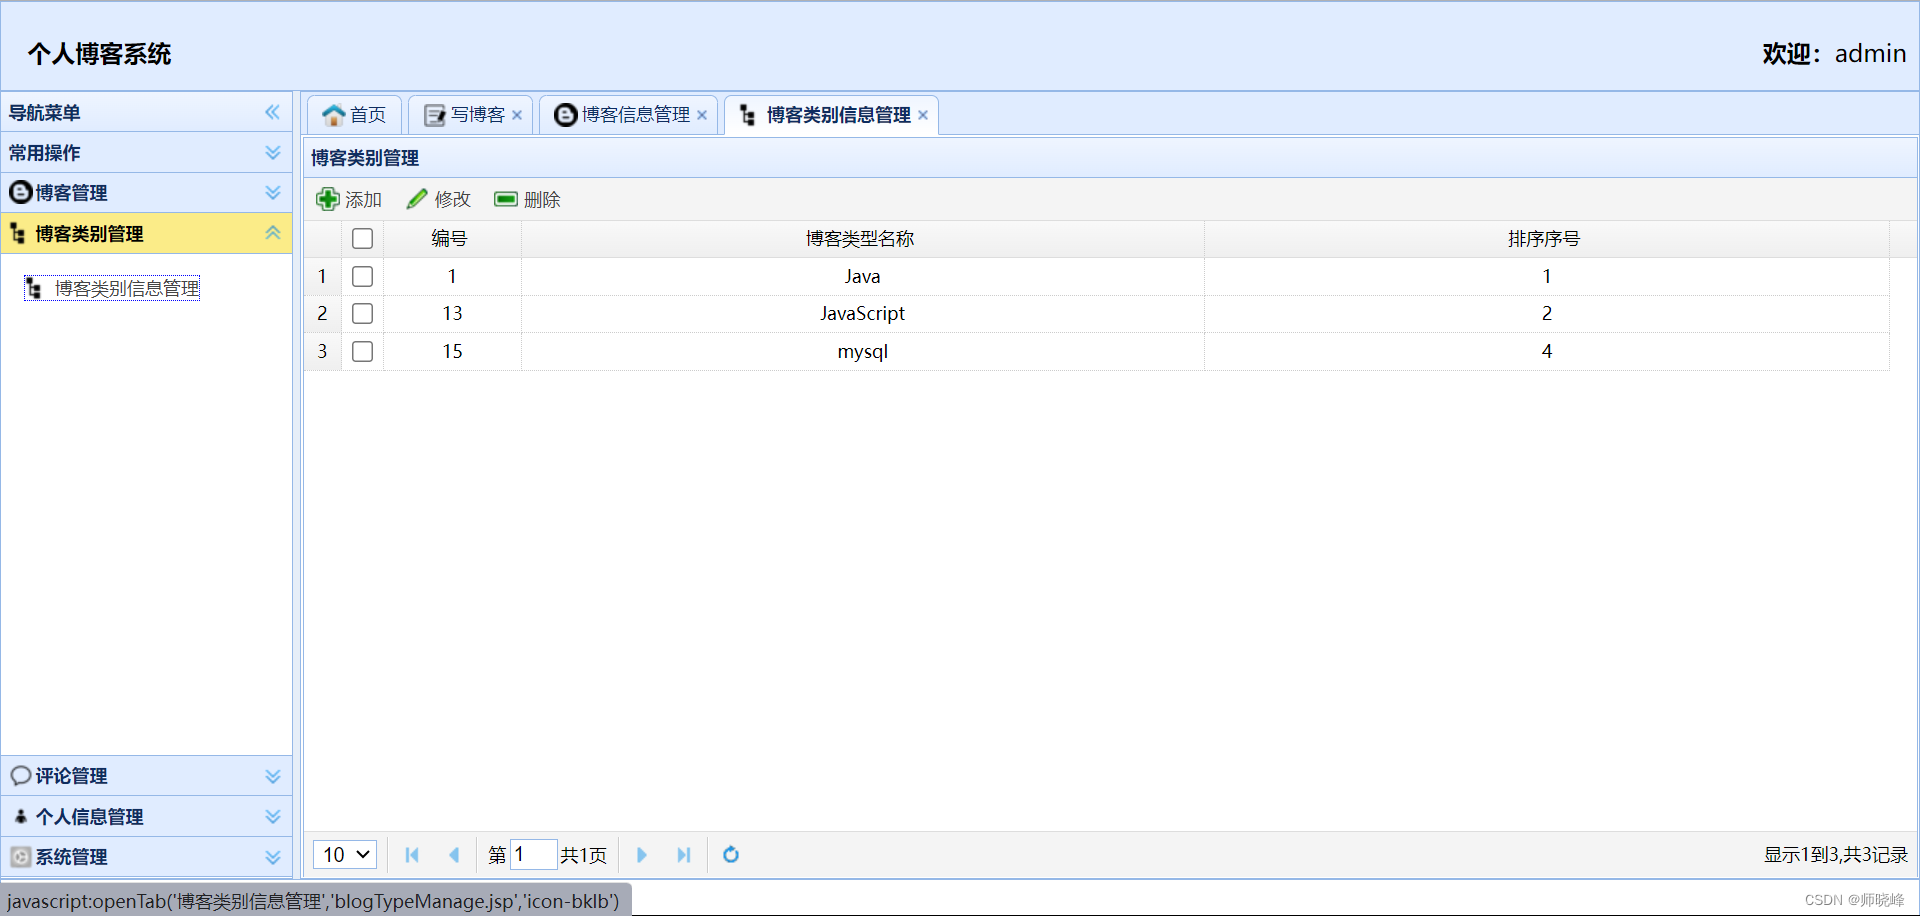Click the green minus delete icon

point(506,199)
